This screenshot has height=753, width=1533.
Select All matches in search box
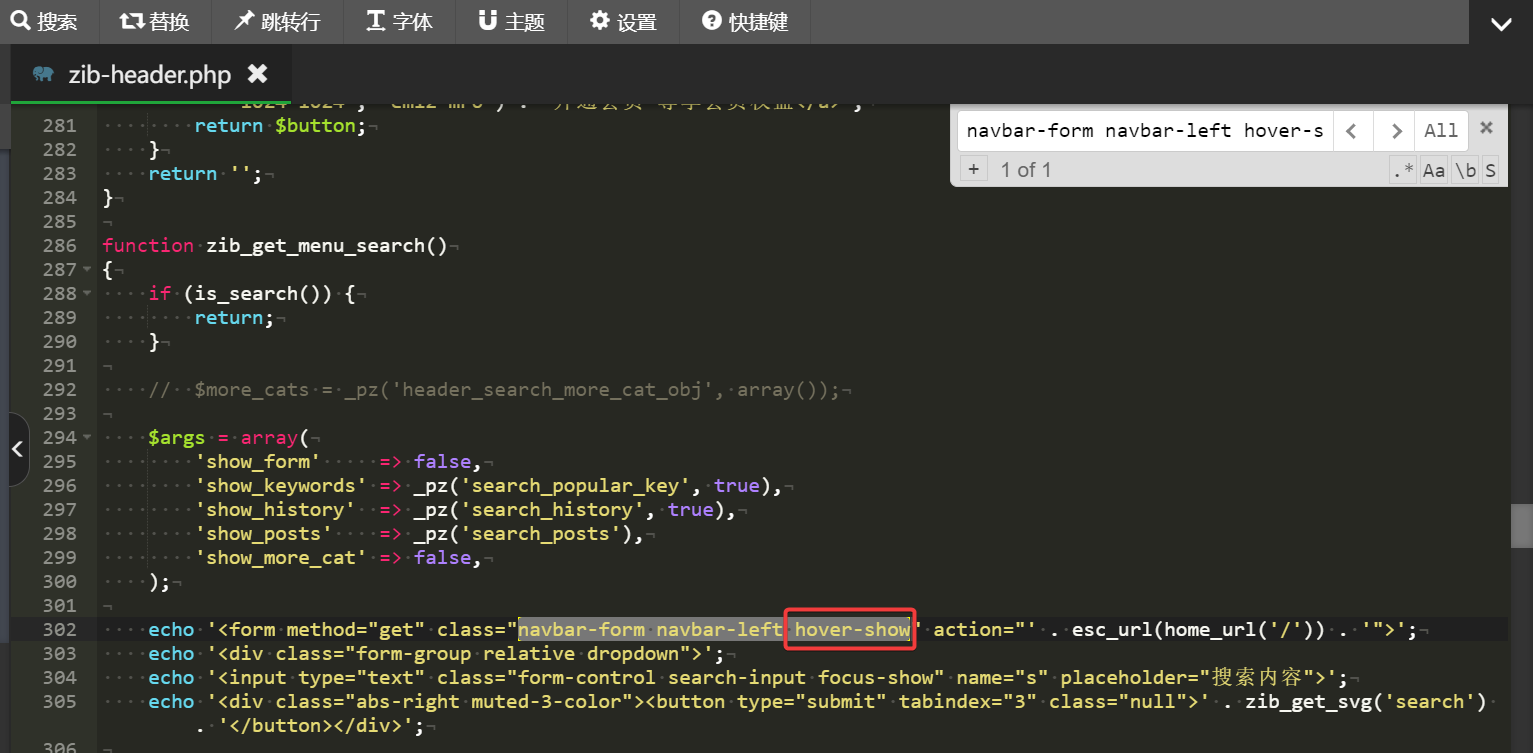(1441, 131)
